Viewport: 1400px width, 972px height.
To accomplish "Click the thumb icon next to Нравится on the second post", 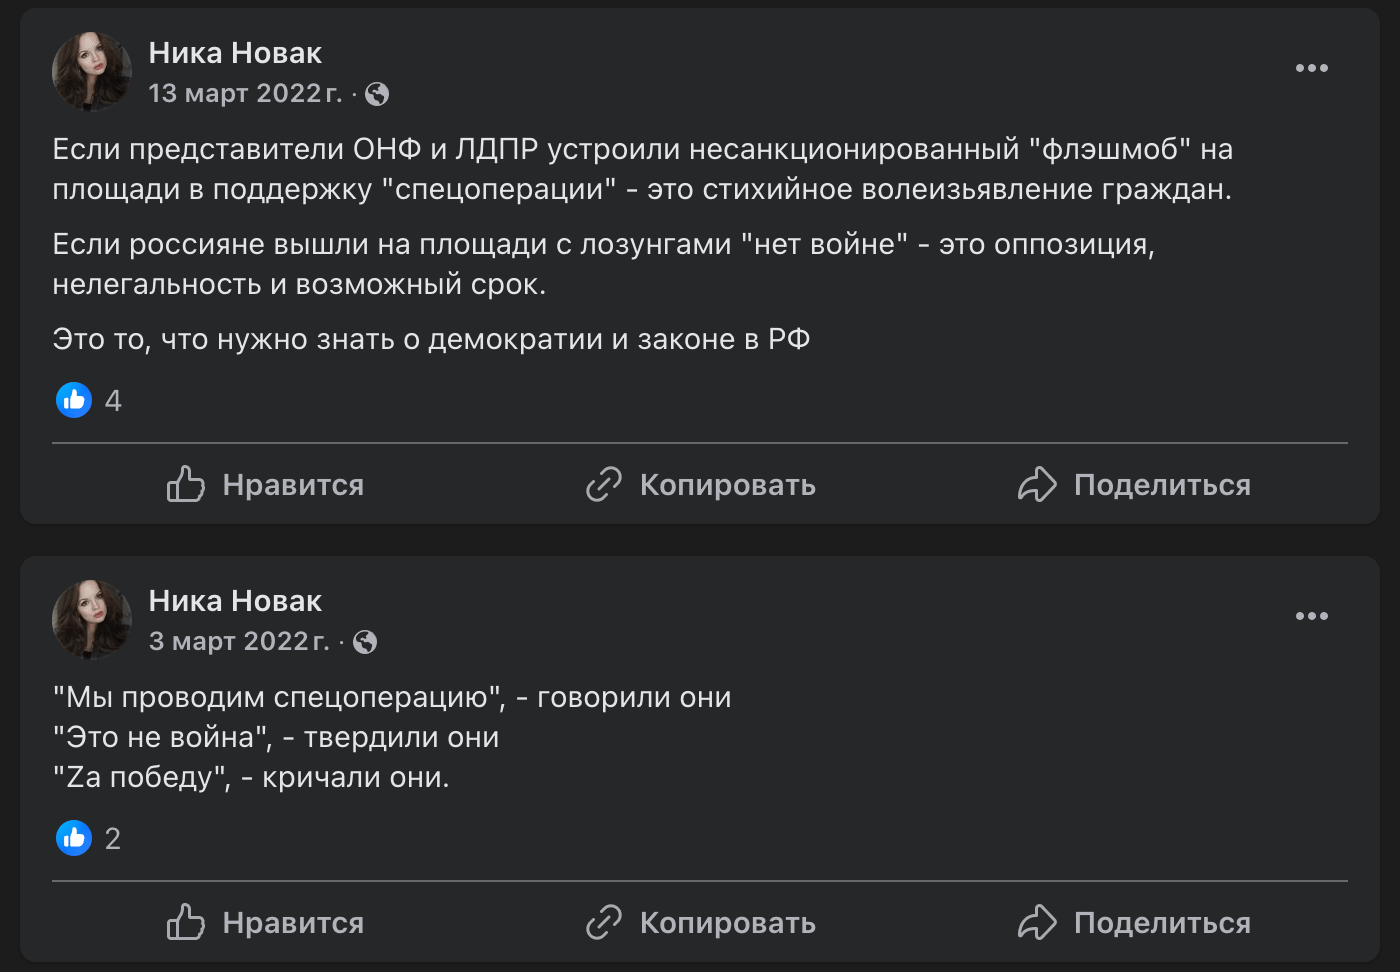I will [x=185, y=923].
